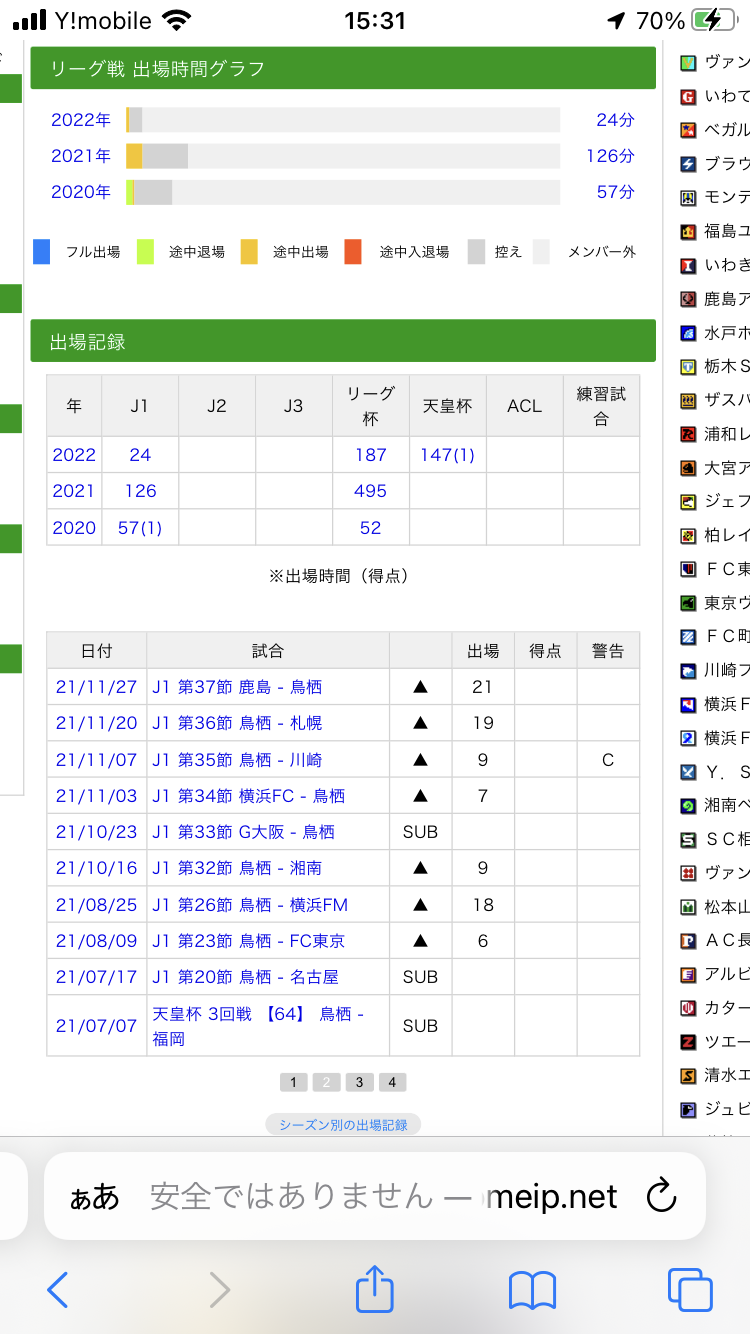Select the 浦和レ team crest icon
The image size is (750, 1334).
(688, 434)
